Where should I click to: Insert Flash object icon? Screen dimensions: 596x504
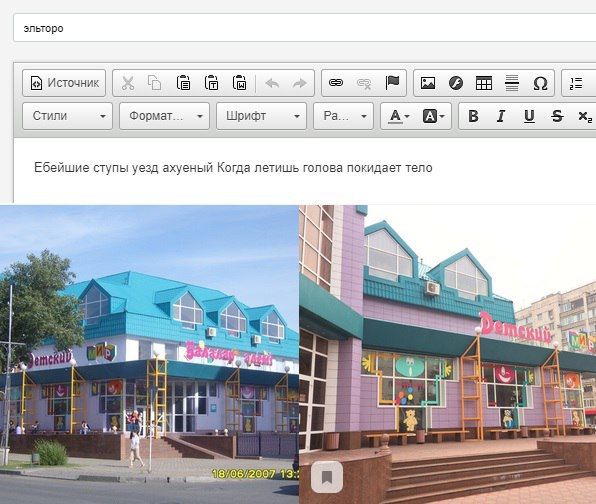coord(456,83)
